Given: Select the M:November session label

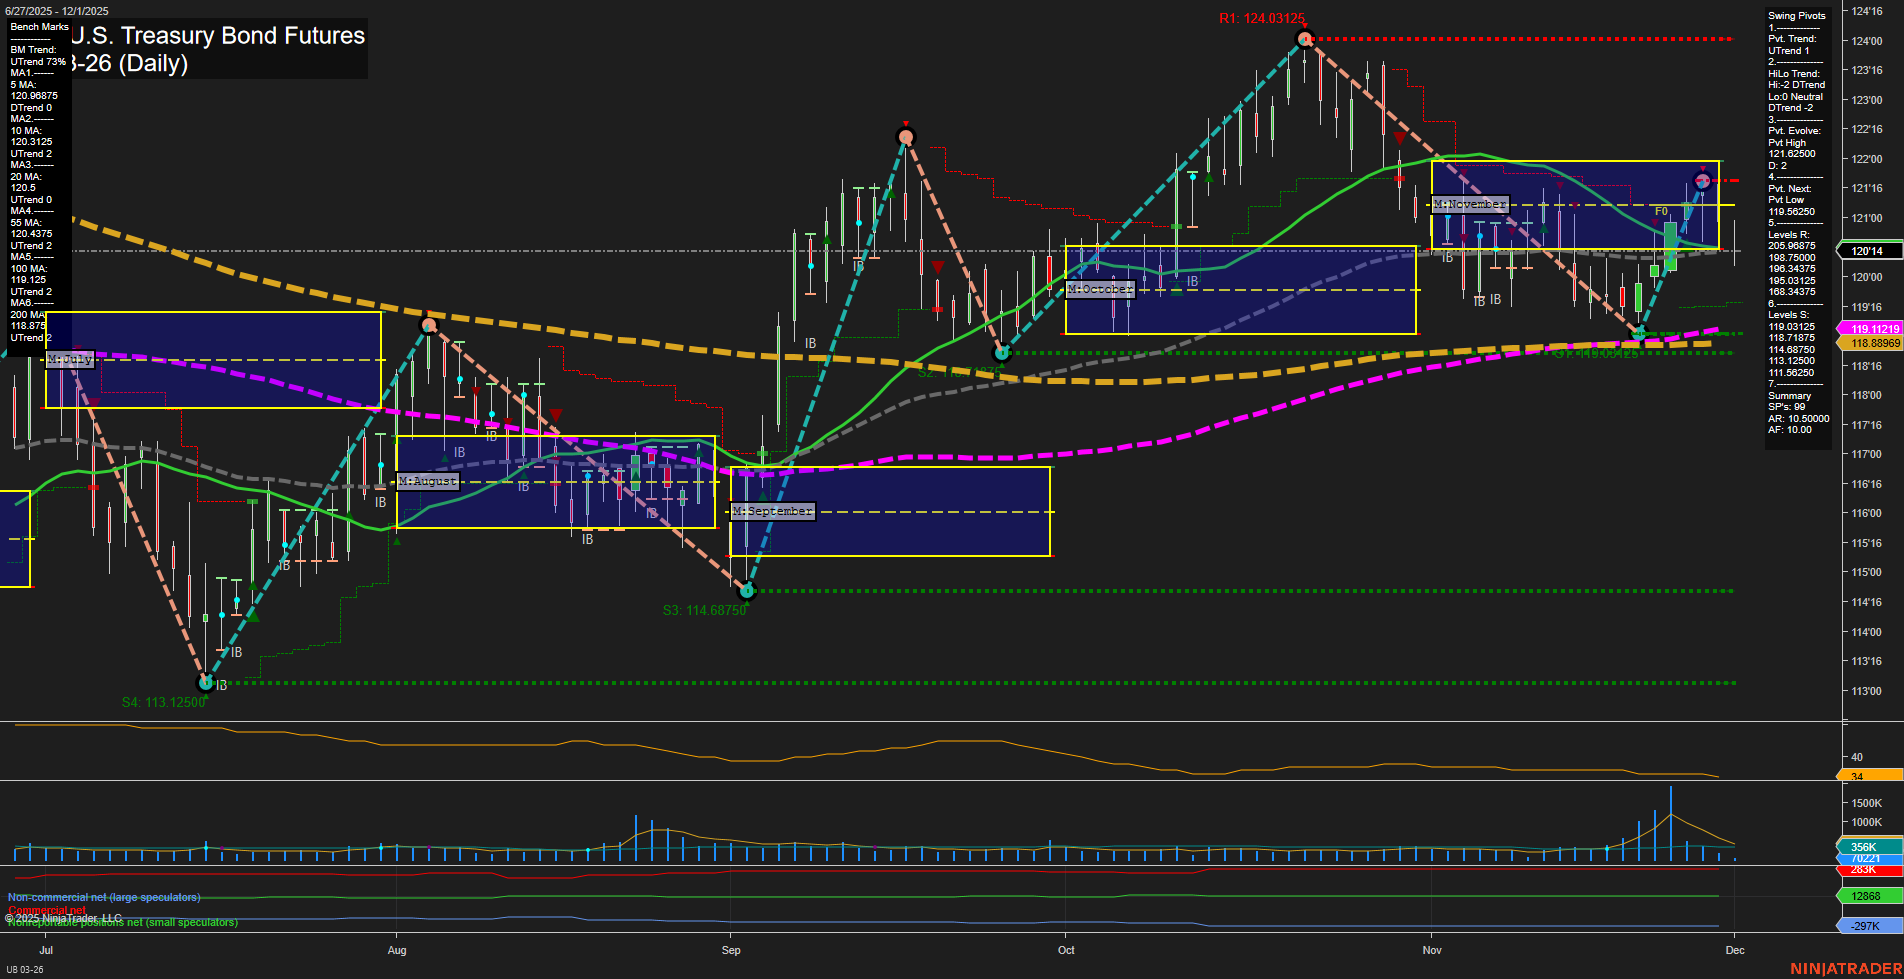Looking at the screenshot, I should [1469, 204].
